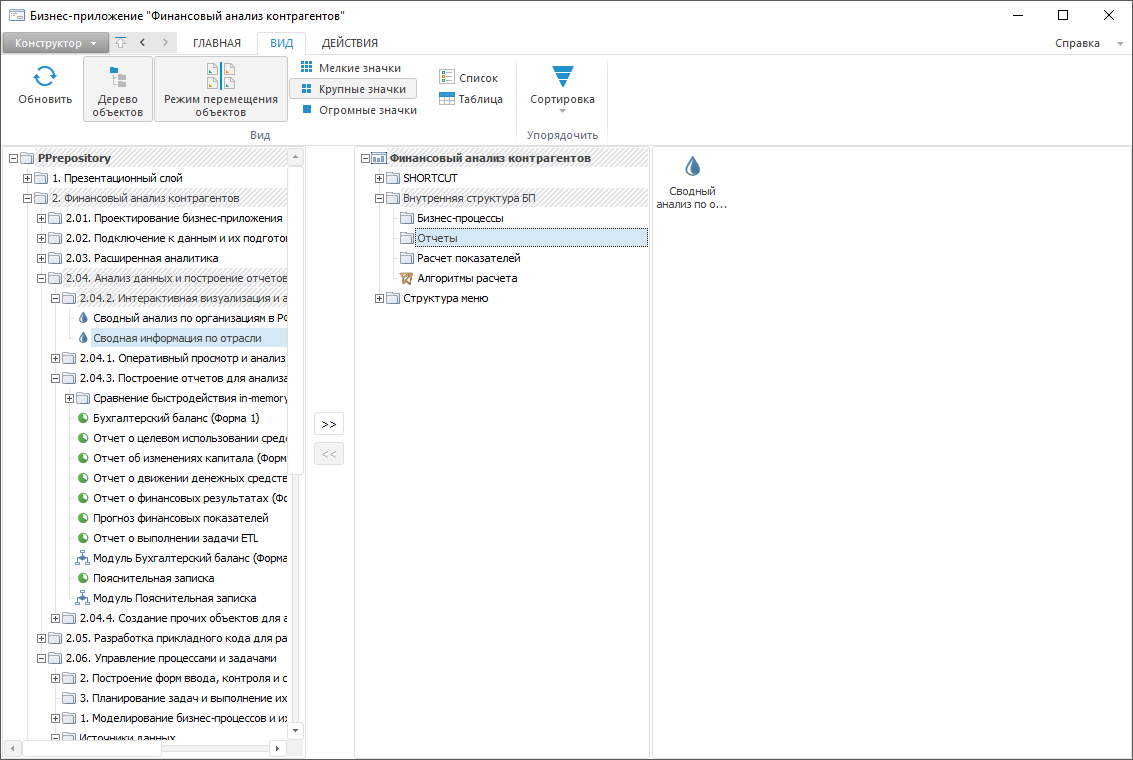
Task: Toggle the Дерево объектов tree button
Action: 118,89
